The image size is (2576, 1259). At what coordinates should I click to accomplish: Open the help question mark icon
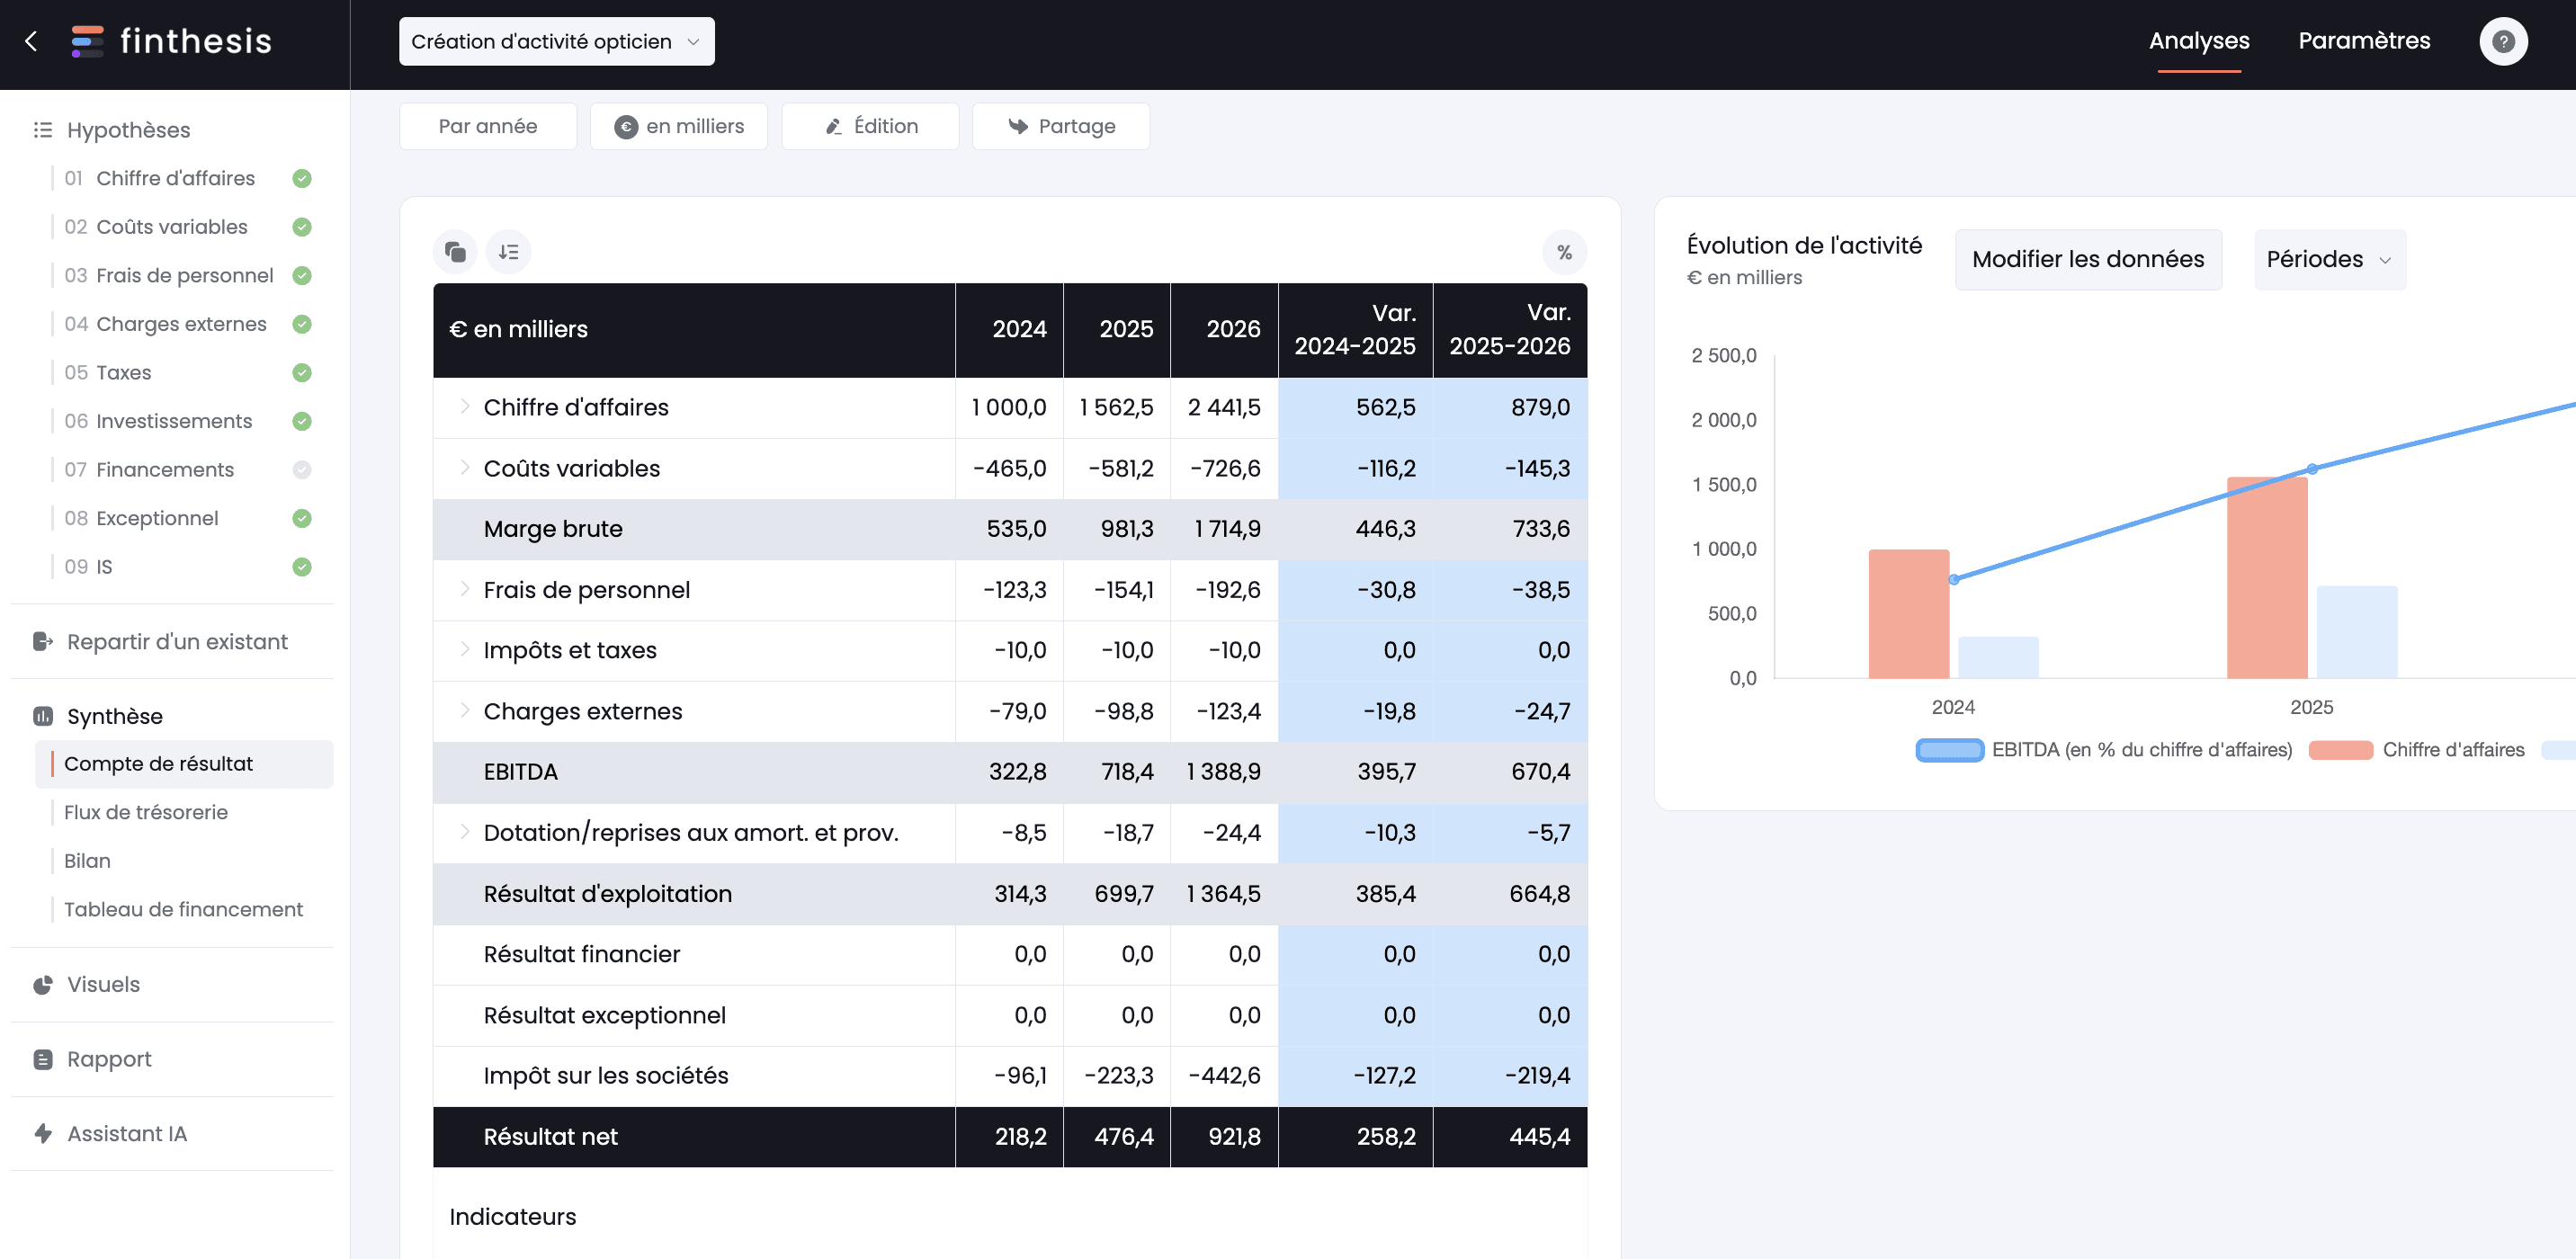point(2502,41)
